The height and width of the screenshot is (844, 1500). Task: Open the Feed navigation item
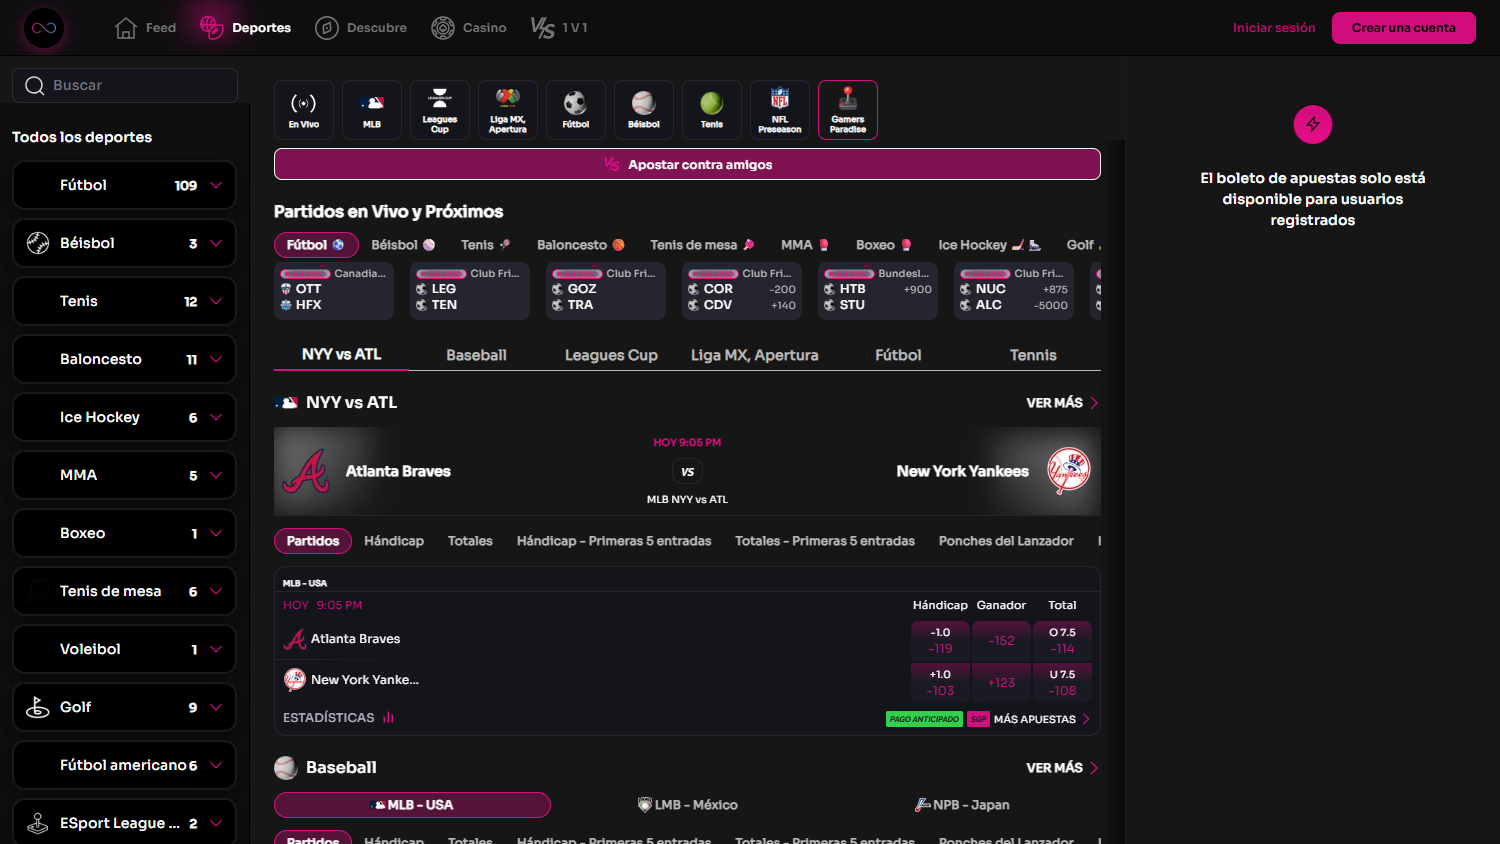coord(146,28)
